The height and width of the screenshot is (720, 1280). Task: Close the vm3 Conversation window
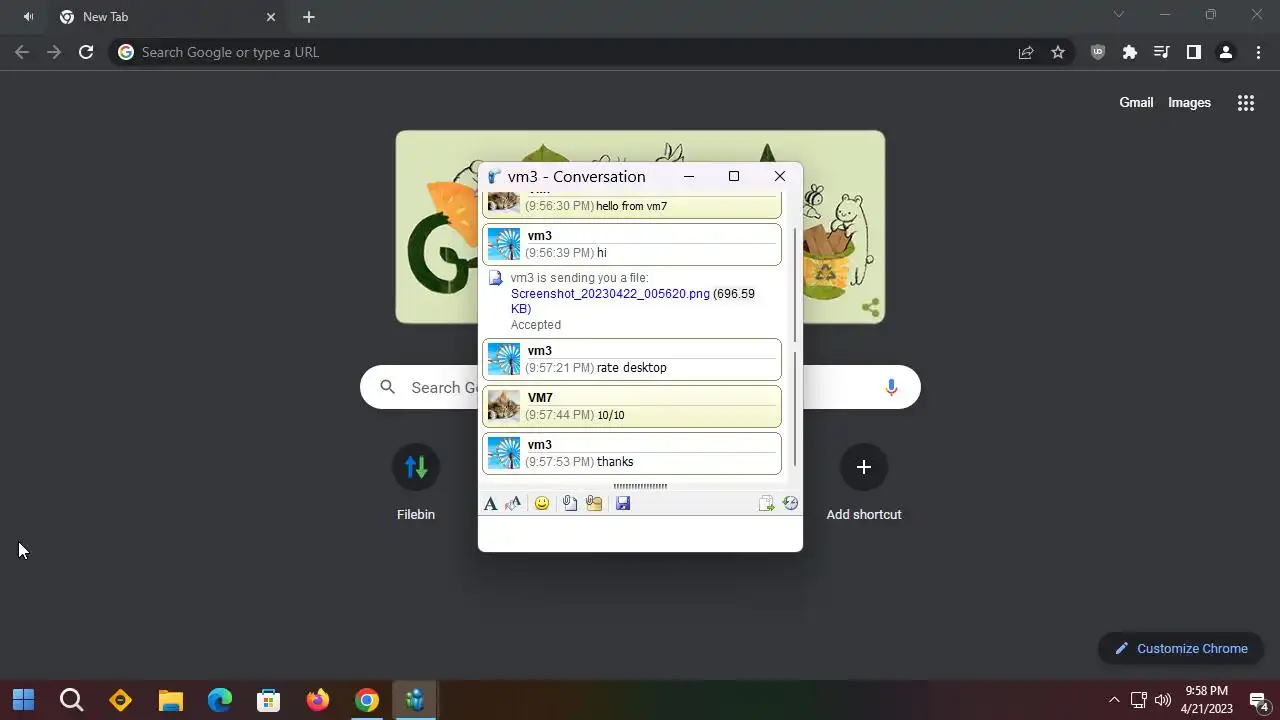pyautogui.click(x=780, y=176)
